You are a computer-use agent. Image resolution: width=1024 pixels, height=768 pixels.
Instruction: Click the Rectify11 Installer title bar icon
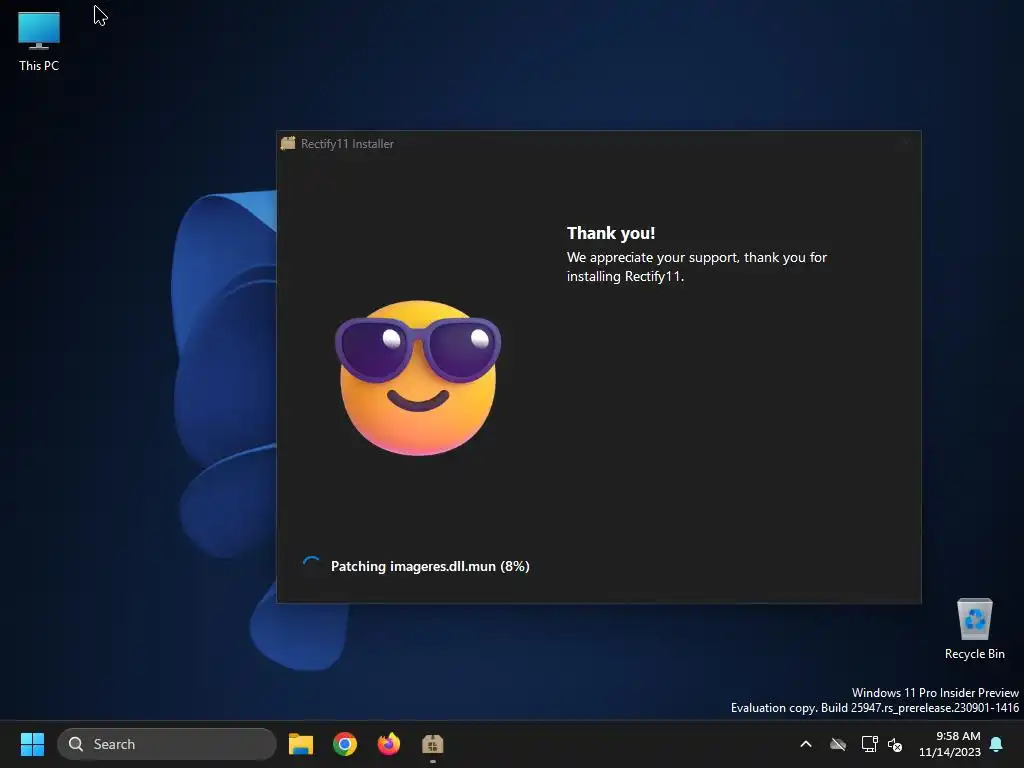tap(288, 143)
